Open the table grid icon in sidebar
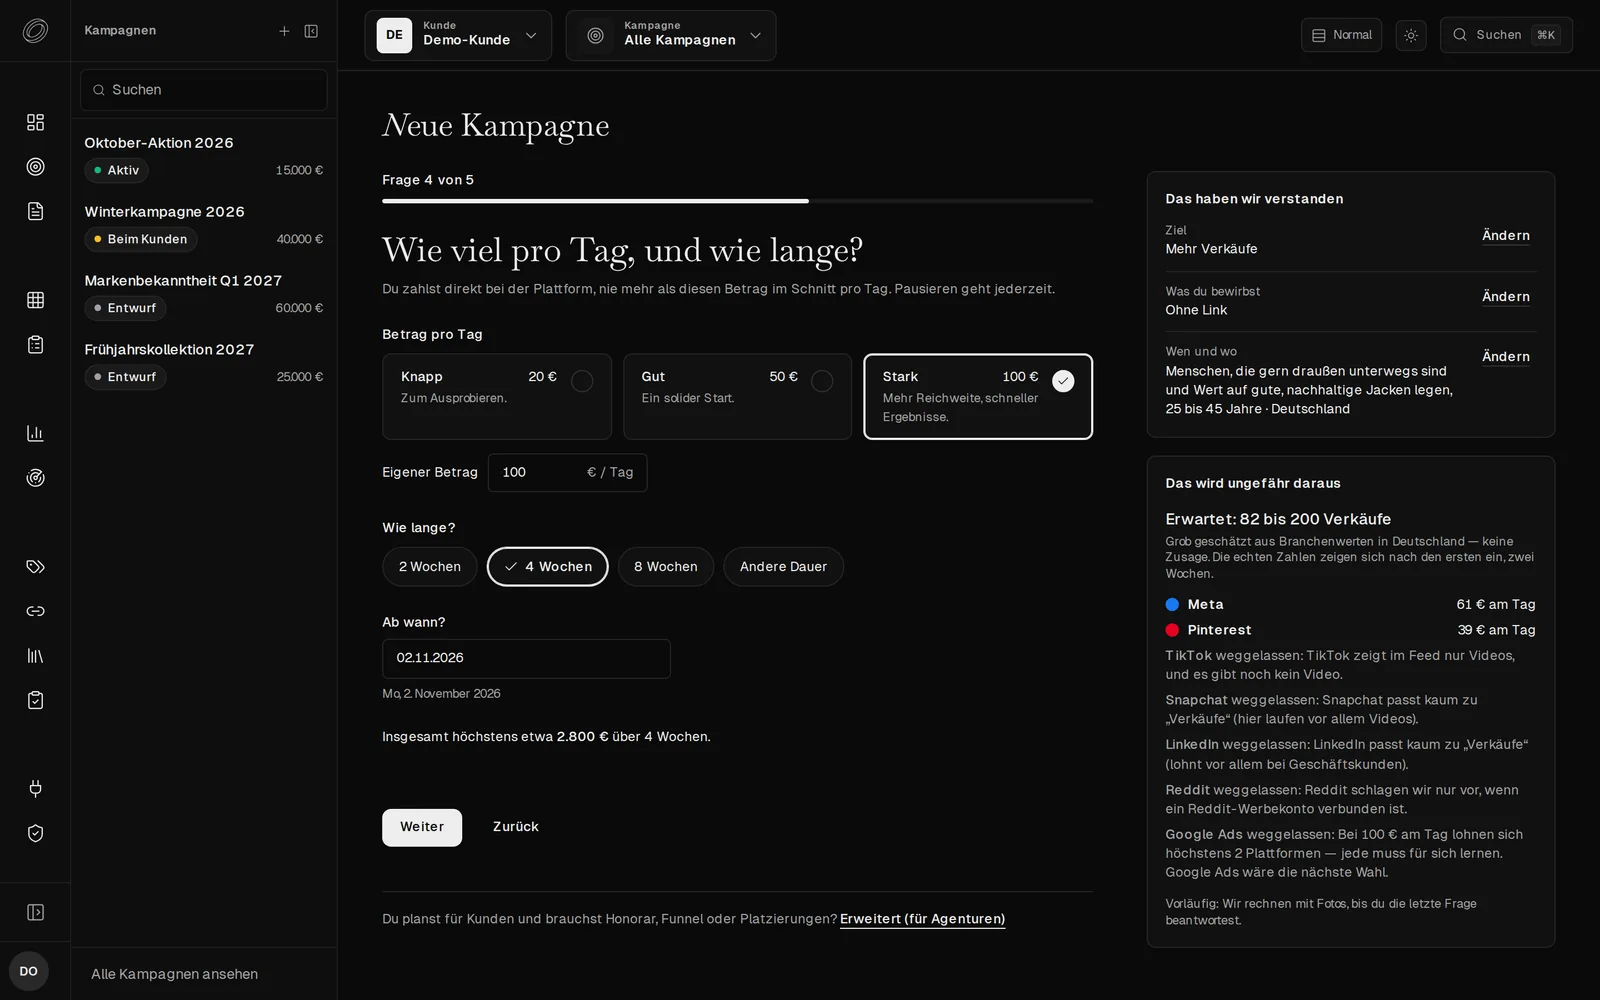 click(35, 300)
